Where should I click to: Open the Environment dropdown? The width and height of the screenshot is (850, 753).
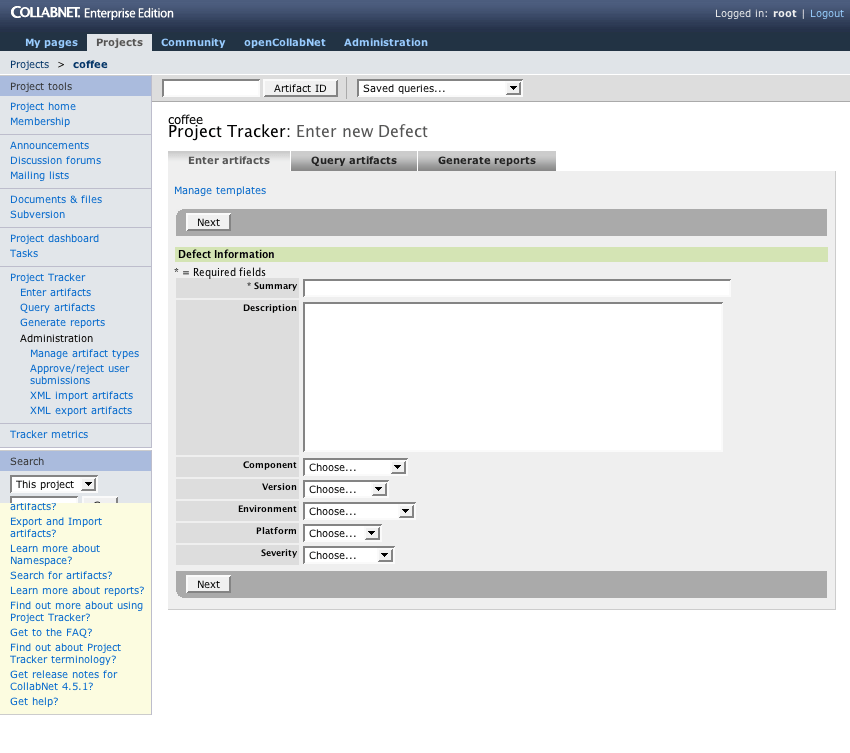[358, 511]
